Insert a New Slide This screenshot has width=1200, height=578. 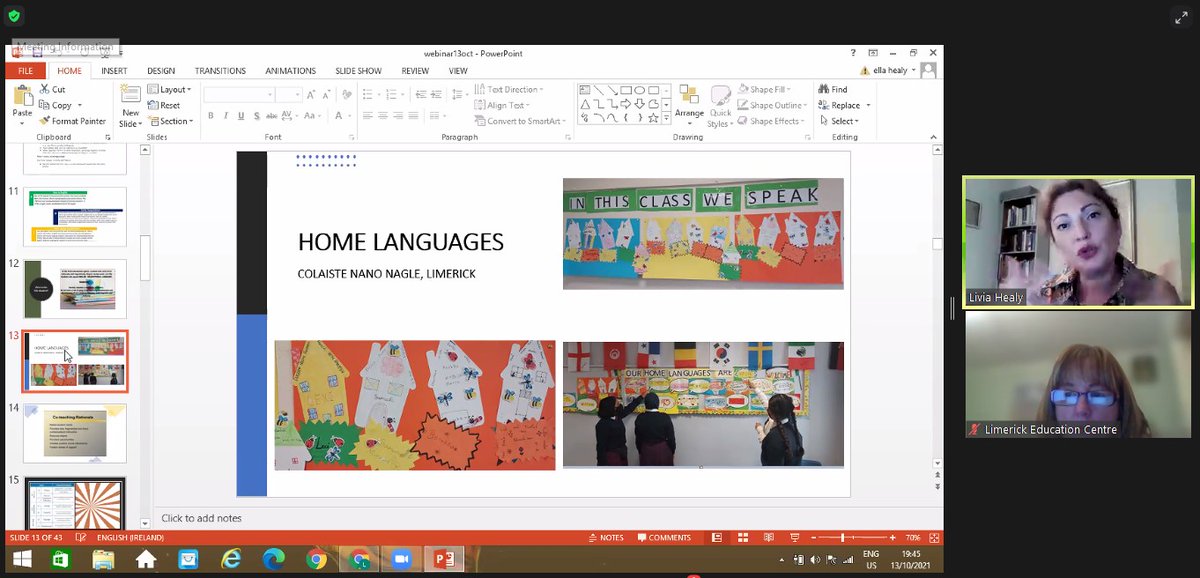click(130, 105)
